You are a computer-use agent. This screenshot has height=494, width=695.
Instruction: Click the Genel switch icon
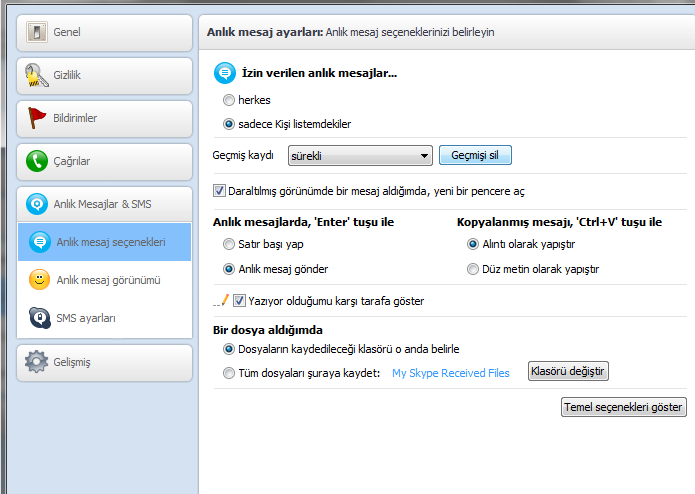click(37, 32)
